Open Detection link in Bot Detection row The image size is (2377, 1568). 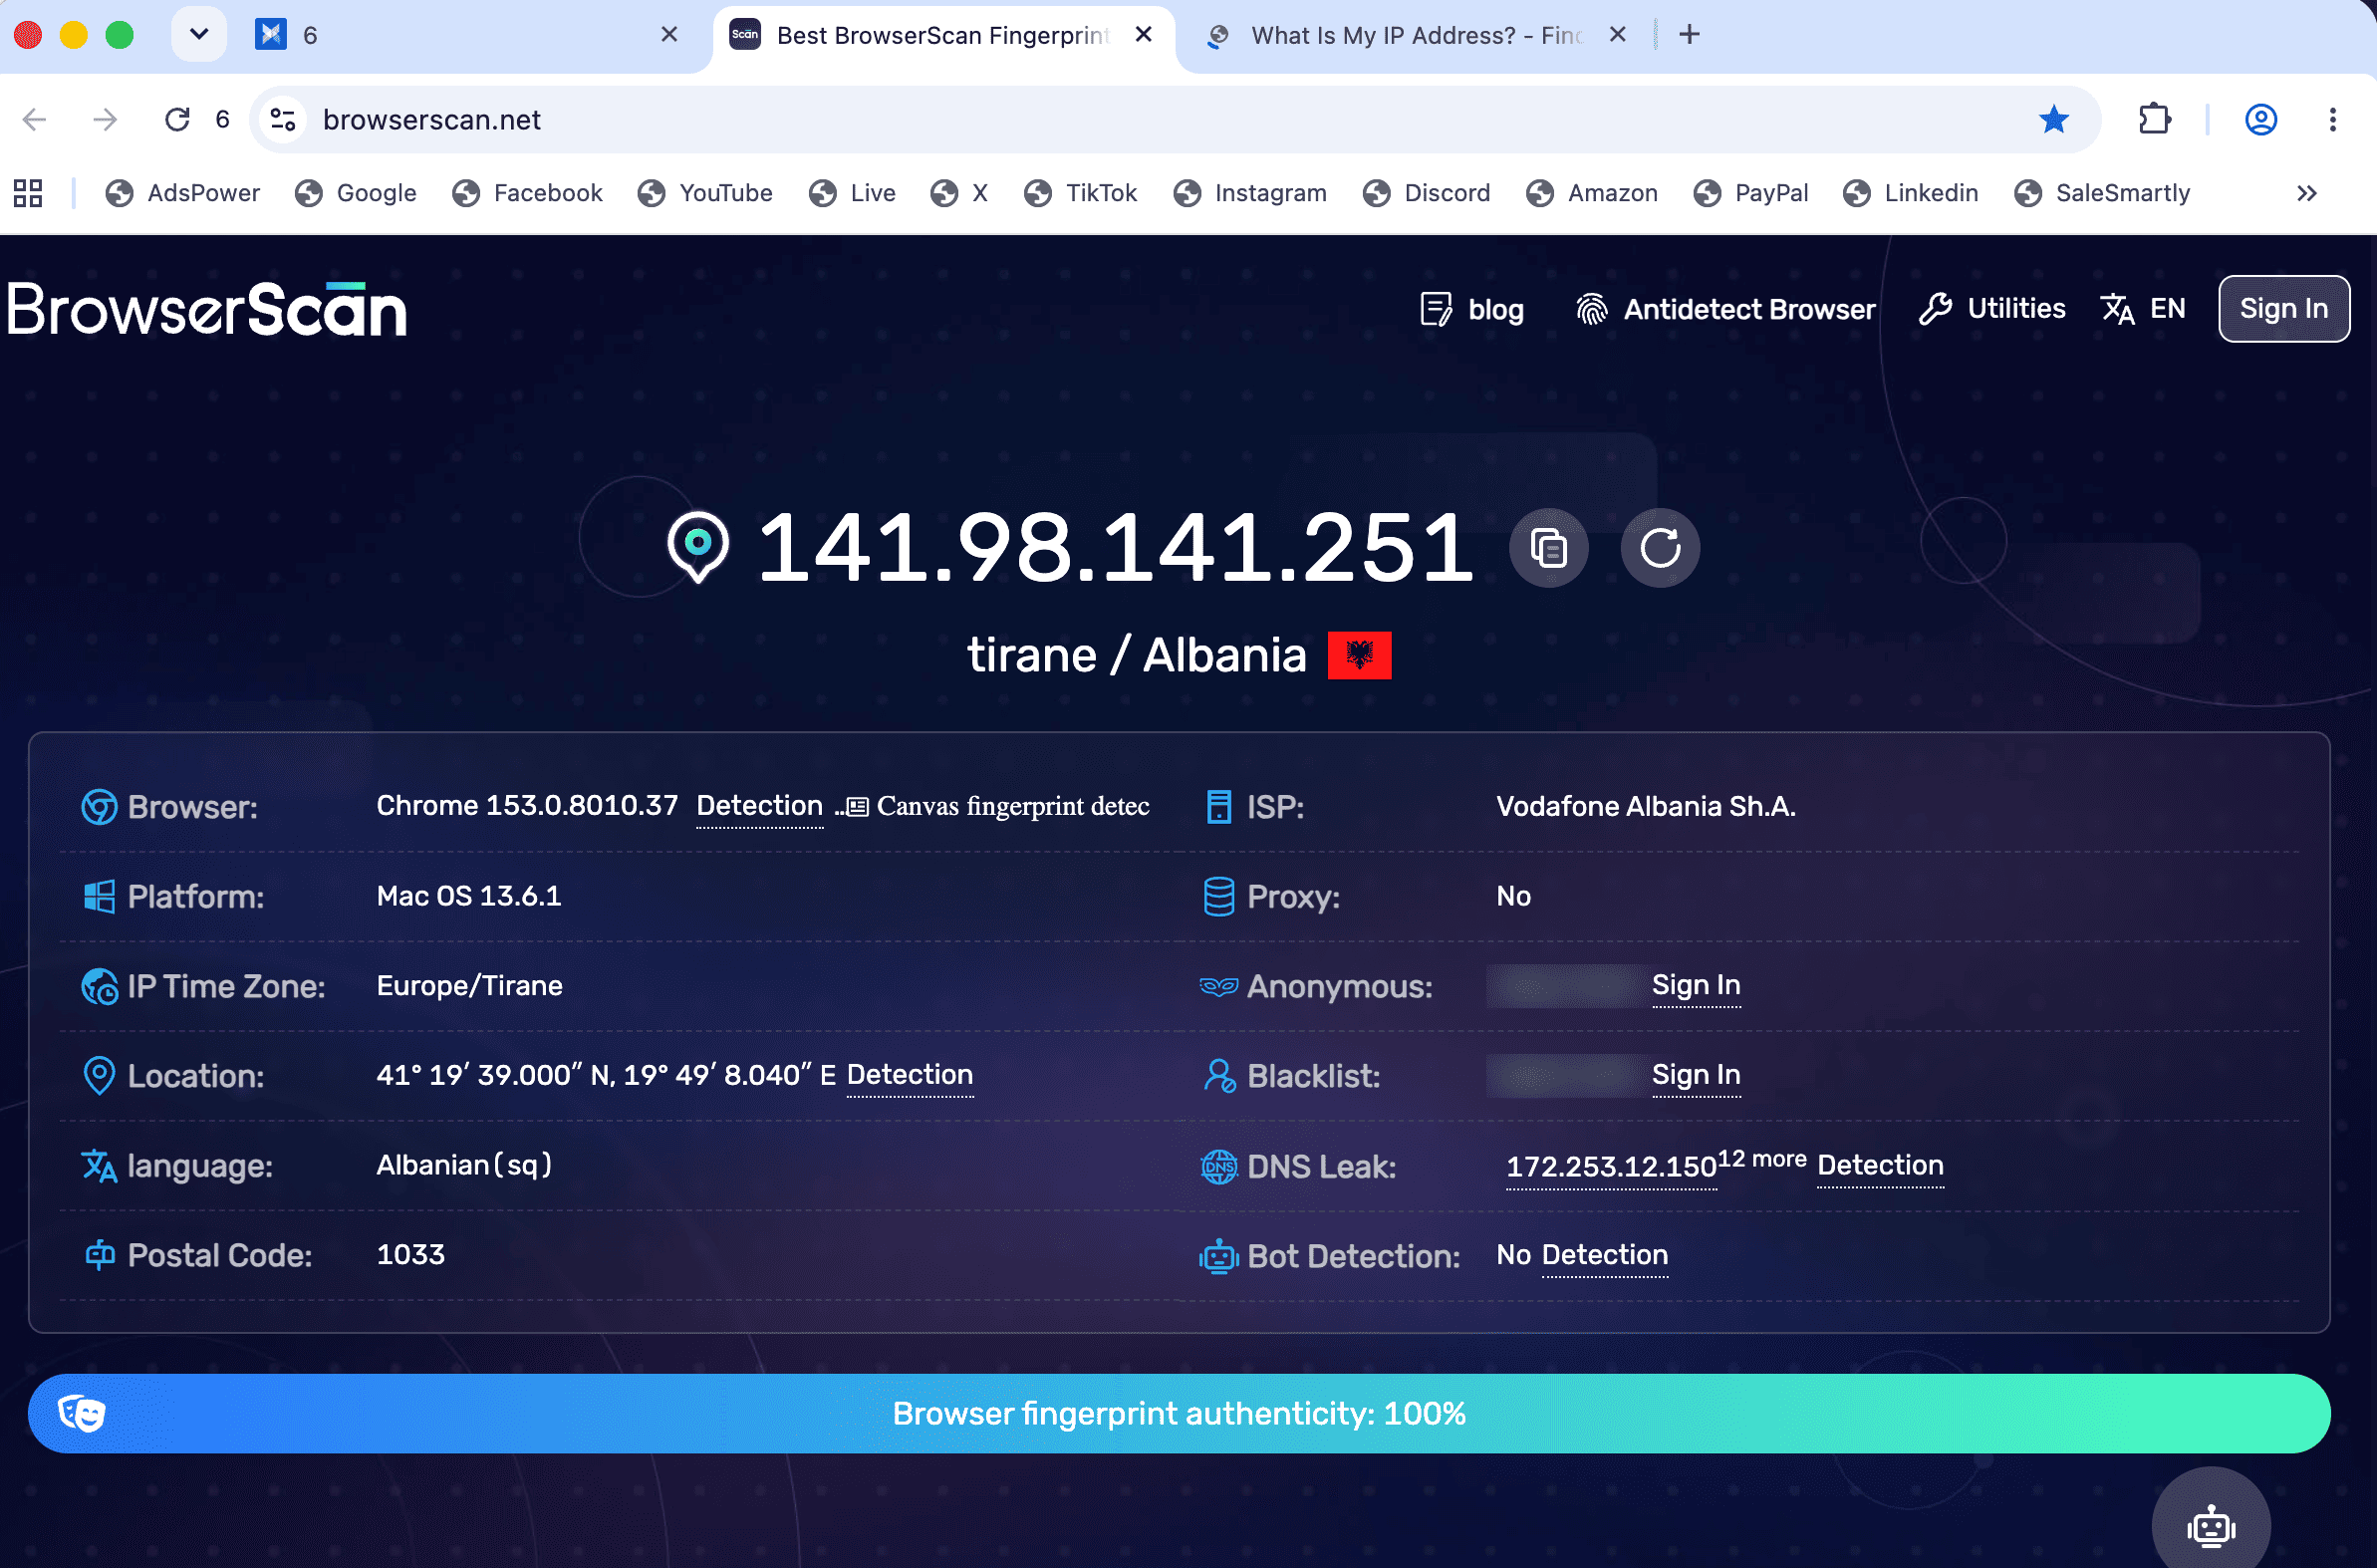click(1604, 1255)
